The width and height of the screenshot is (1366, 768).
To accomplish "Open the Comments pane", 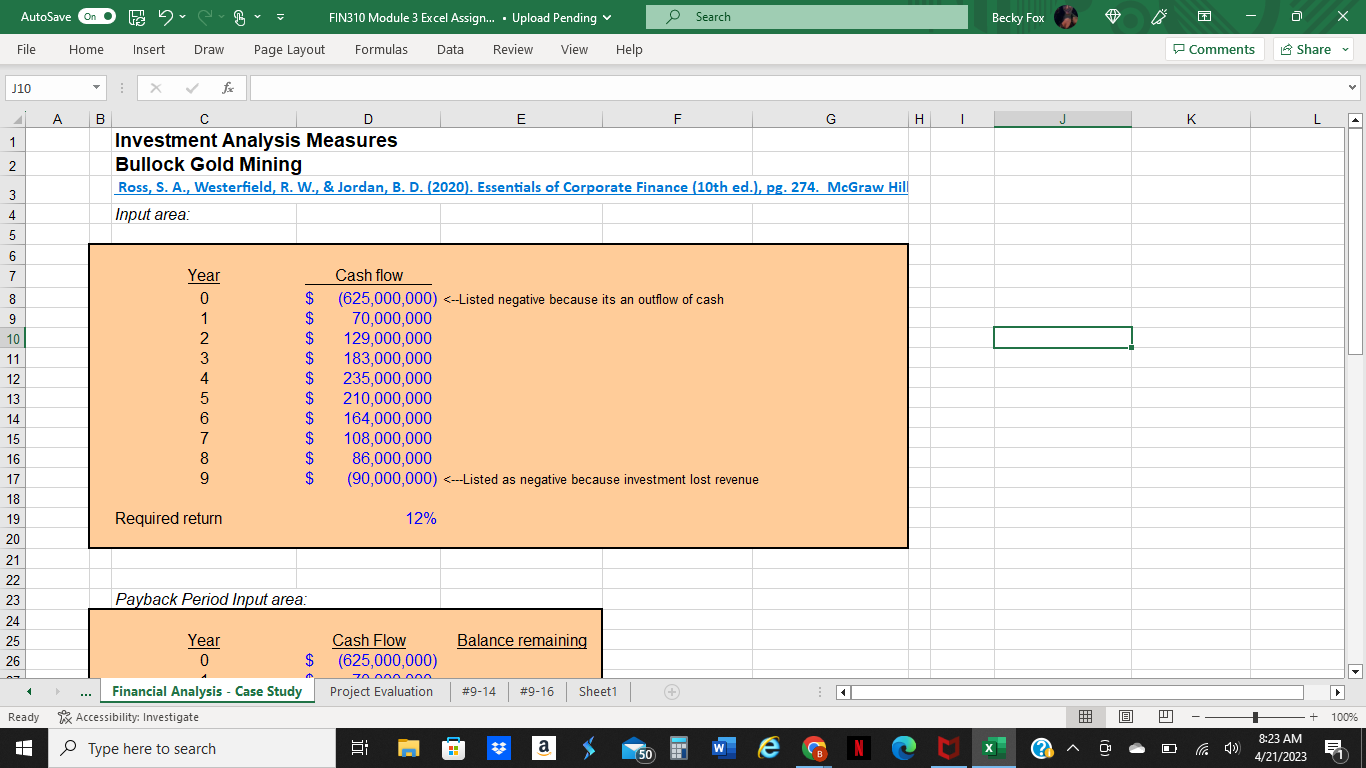I will click(x=1213, y=49).
